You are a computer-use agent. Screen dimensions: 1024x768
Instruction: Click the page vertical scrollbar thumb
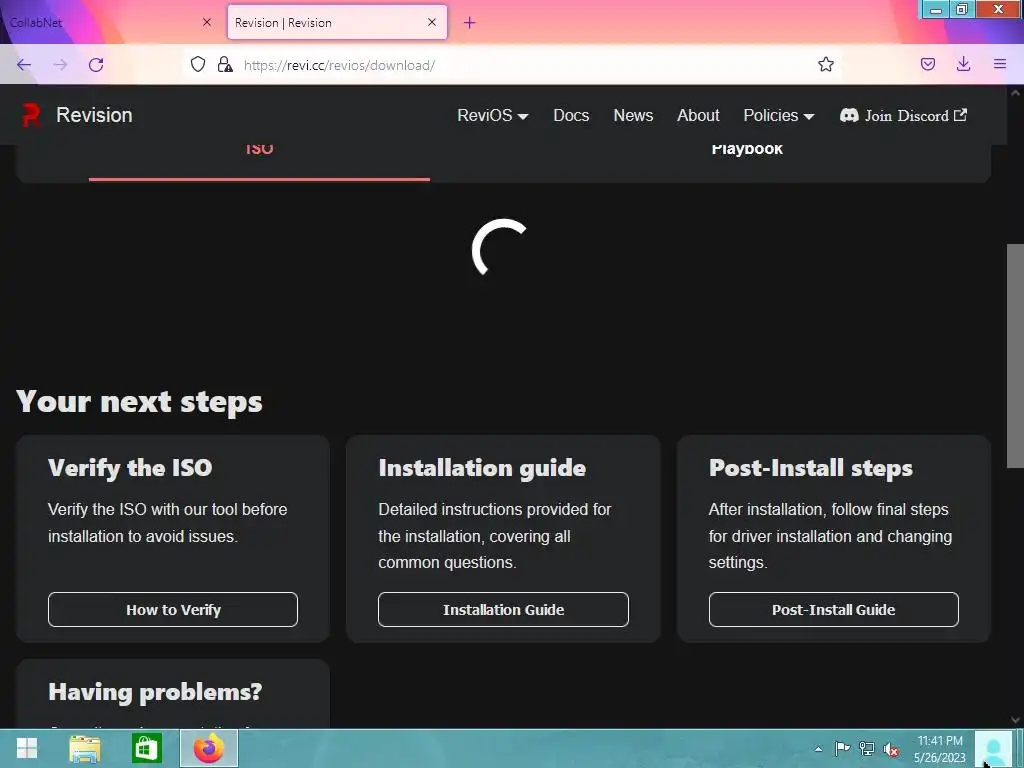coord(1016,355)
